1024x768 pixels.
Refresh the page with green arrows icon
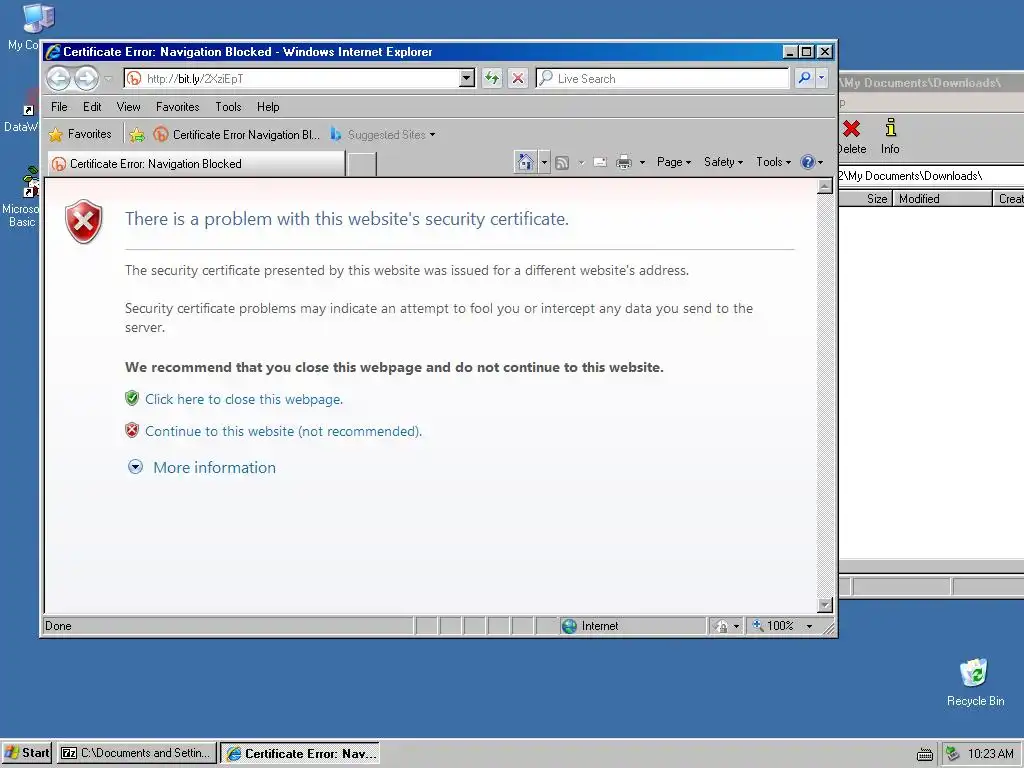point(492,79)
